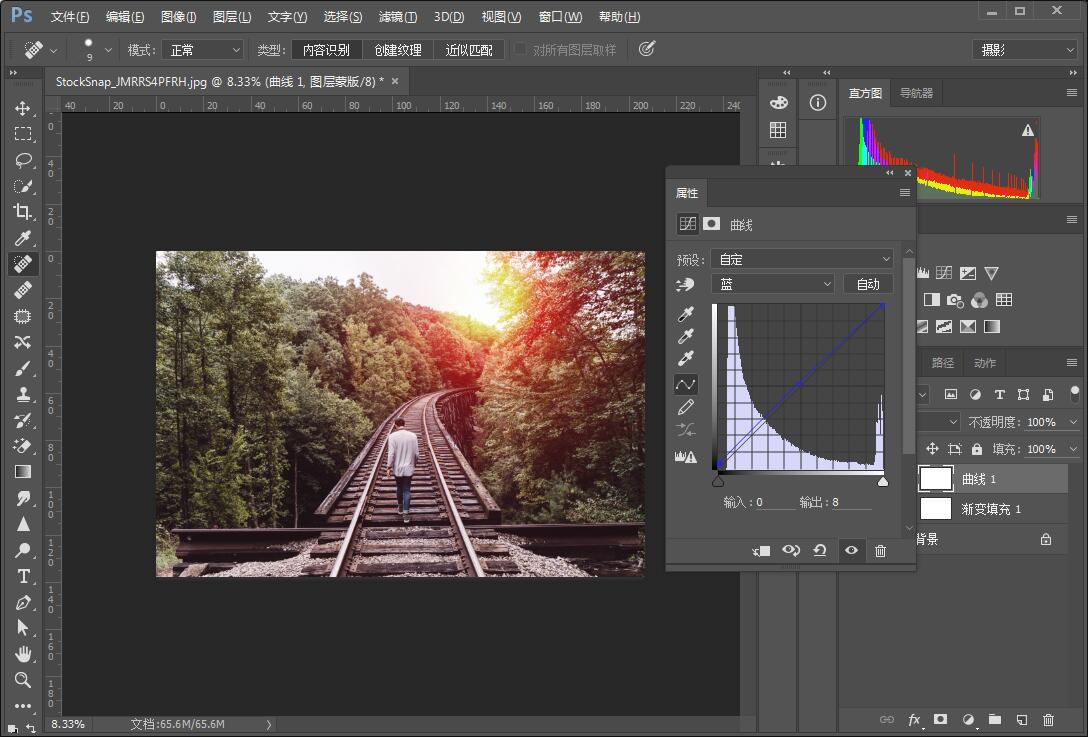
Task: Select the Dodge tool
Action: pos(23,550)
